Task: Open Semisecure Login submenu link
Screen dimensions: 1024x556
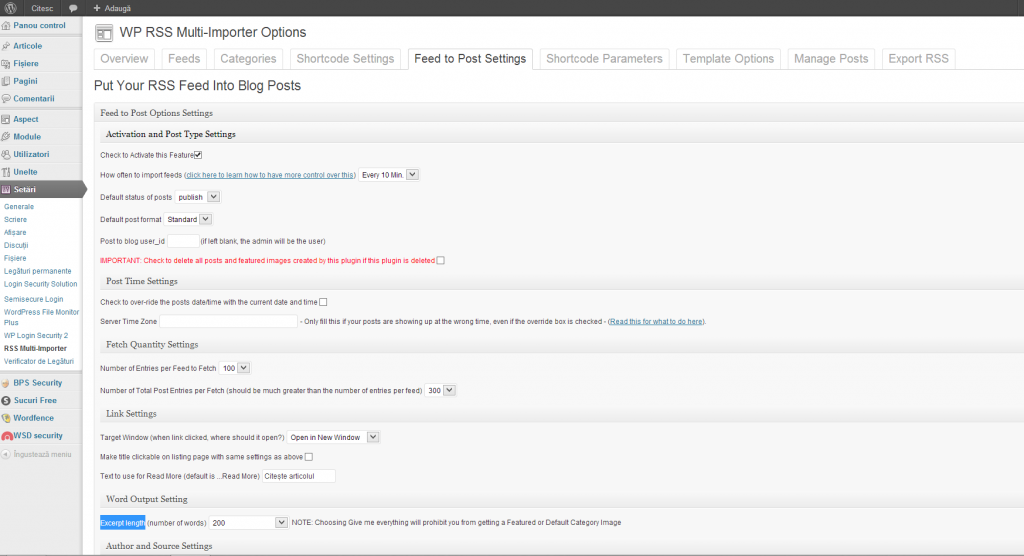Action: point(34,299)
